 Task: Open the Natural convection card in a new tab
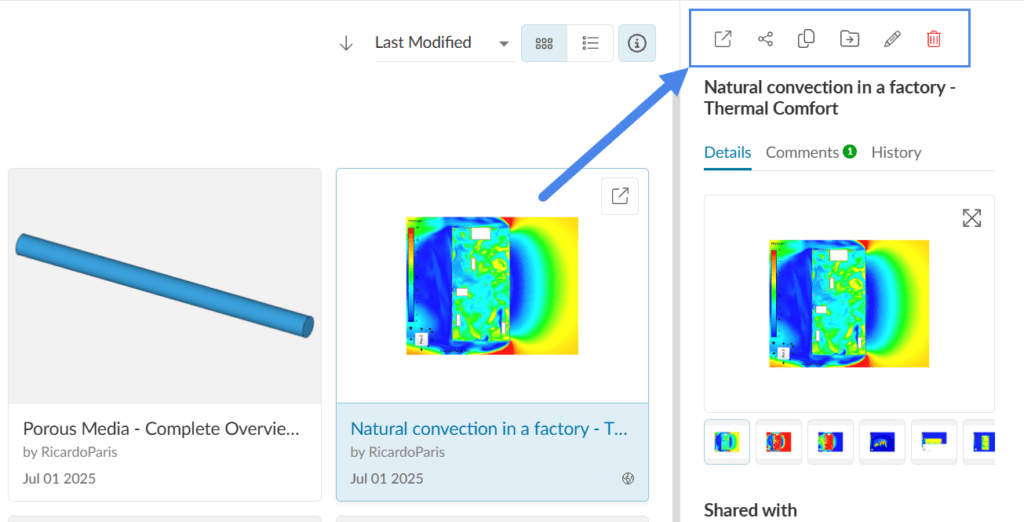(x=620, y=196)
